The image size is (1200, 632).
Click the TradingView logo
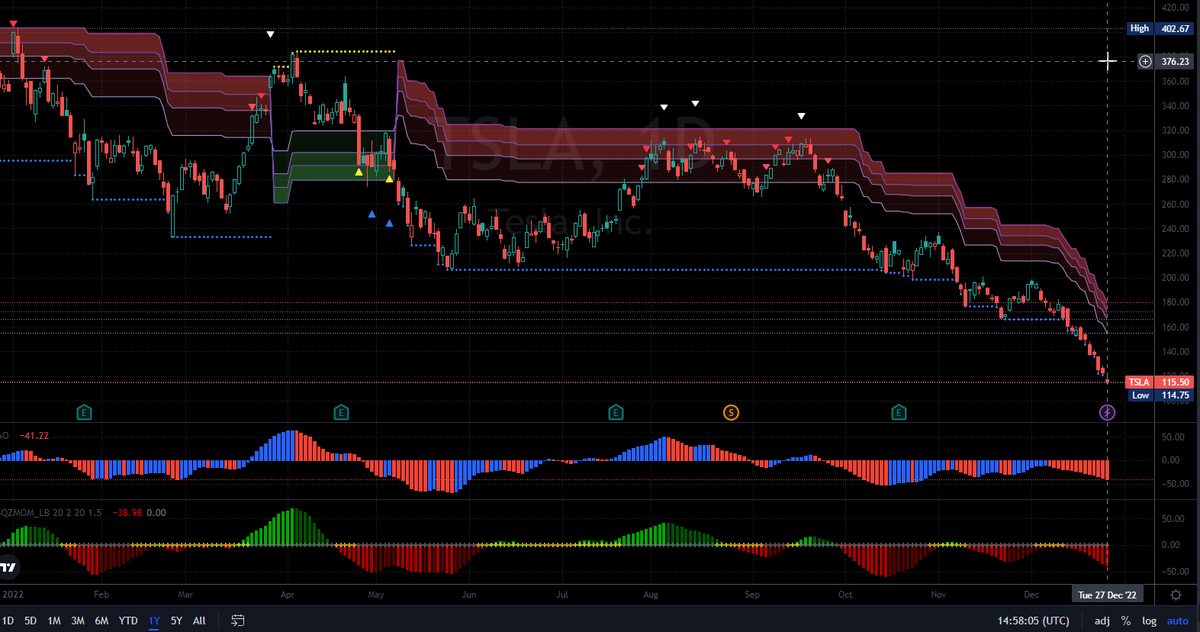tap(8, 568)
